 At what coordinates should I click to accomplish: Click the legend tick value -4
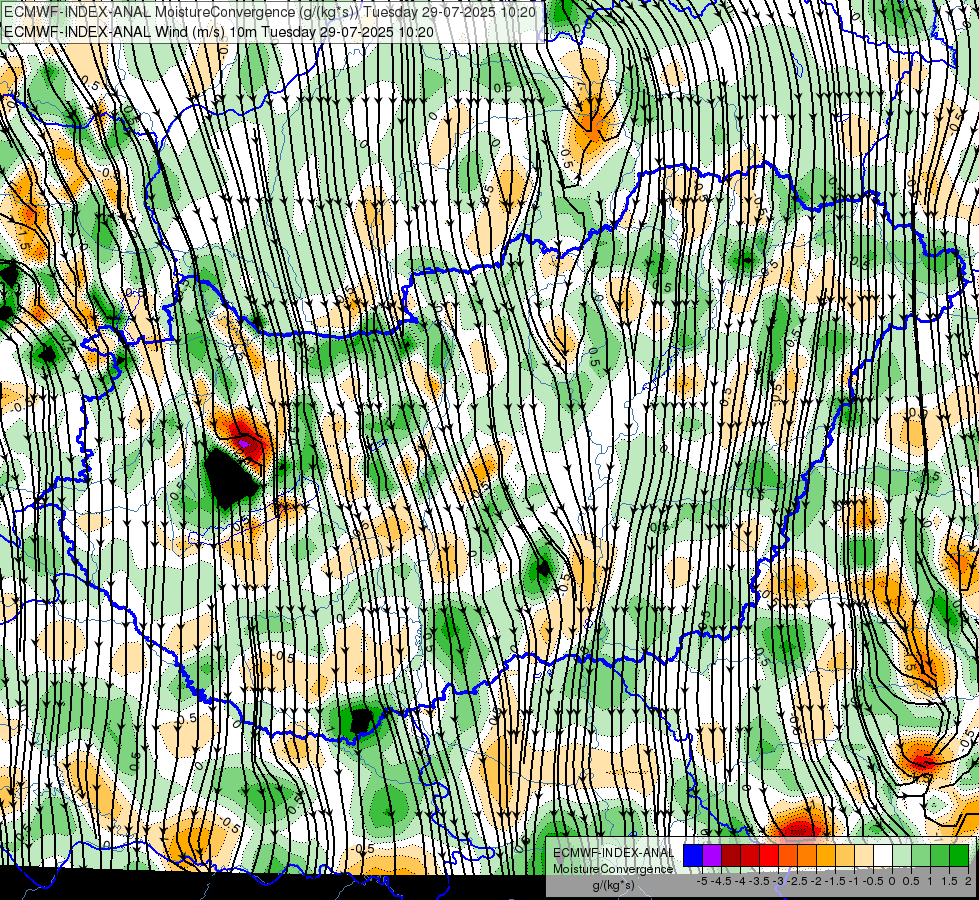pos(740,881)
